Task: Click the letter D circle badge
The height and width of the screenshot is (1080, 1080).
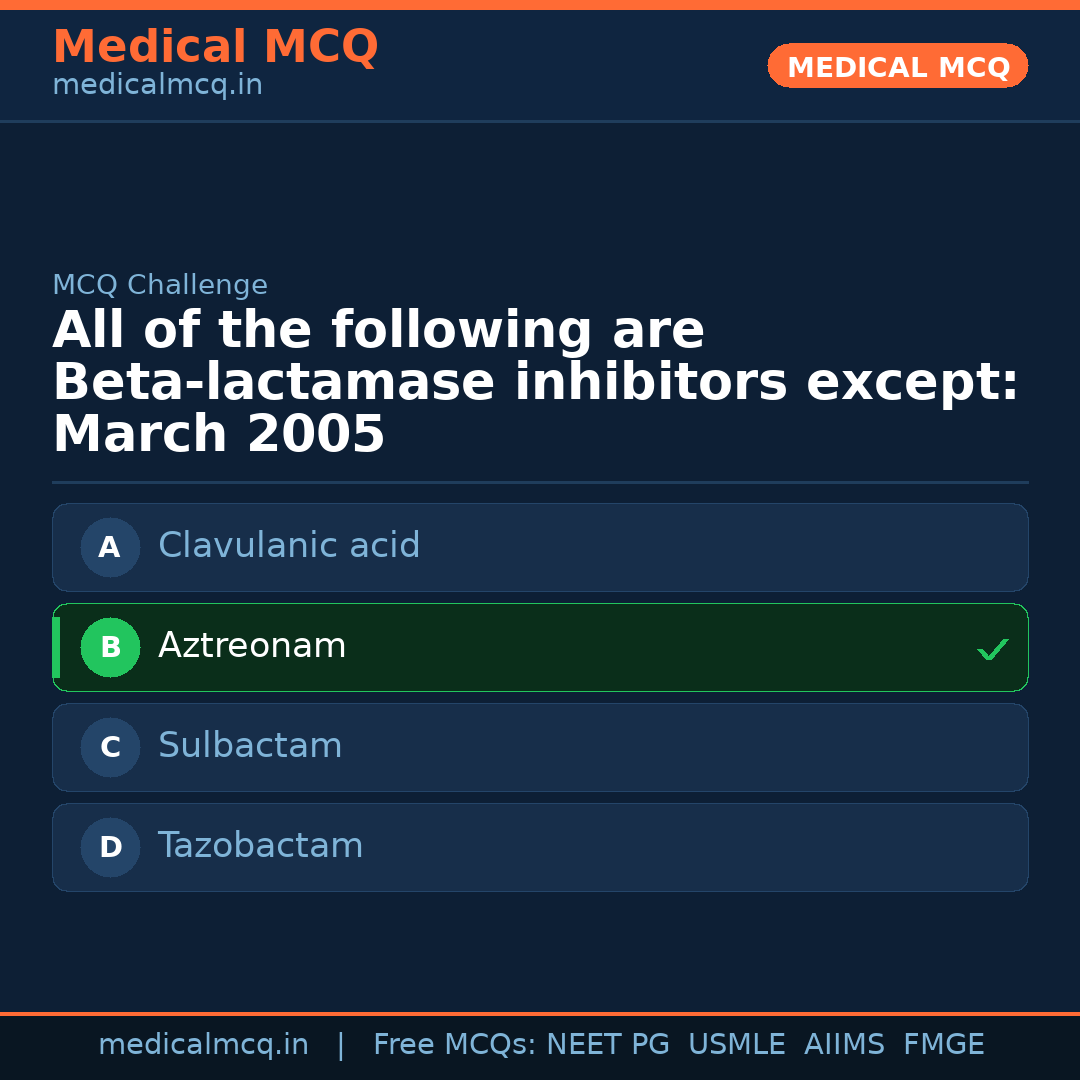Action: tap(110, 847)
